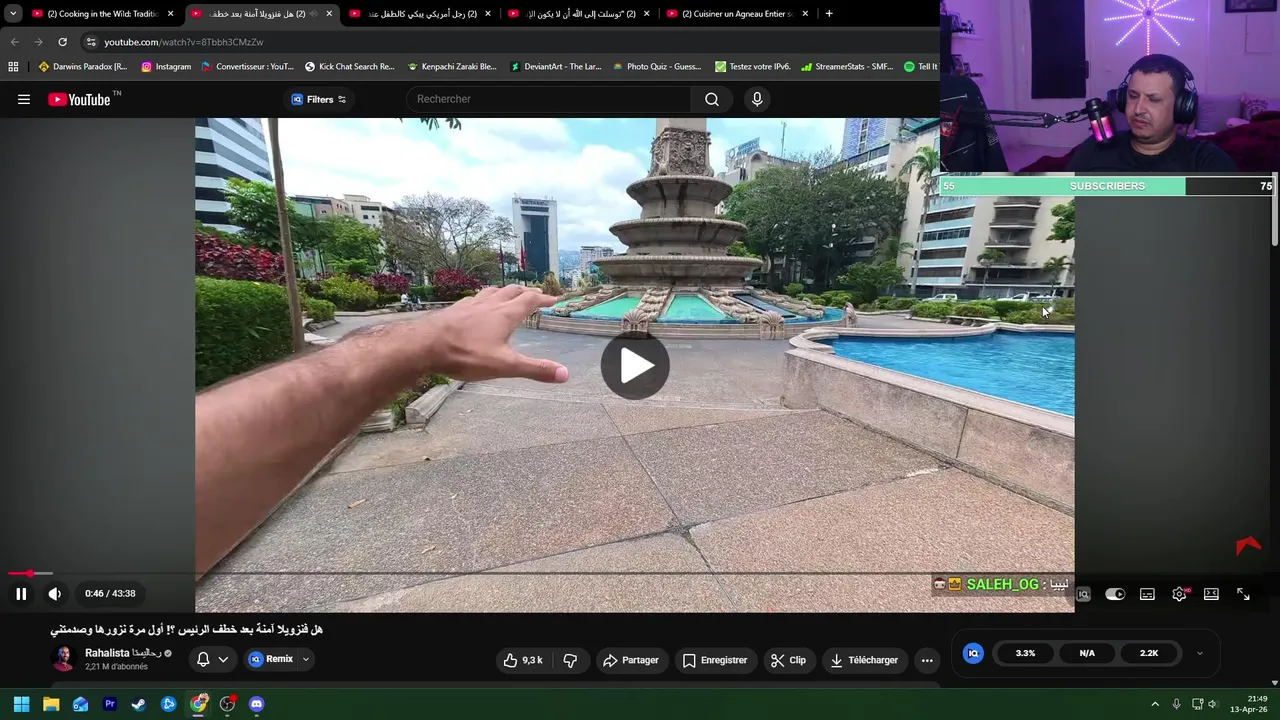1280x720 pixels.
Task: Open the Windows Start menu
Action: 21,704
